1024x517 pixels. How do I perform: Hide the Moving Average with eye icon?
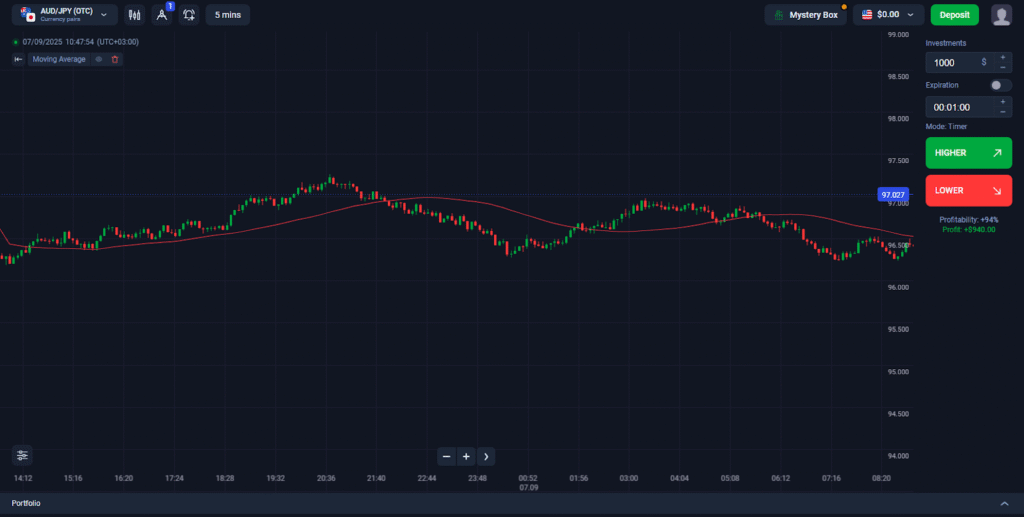98,59
